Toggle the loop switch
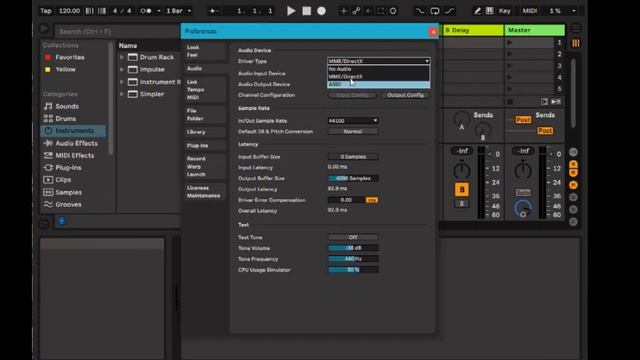 click(435, 11)
